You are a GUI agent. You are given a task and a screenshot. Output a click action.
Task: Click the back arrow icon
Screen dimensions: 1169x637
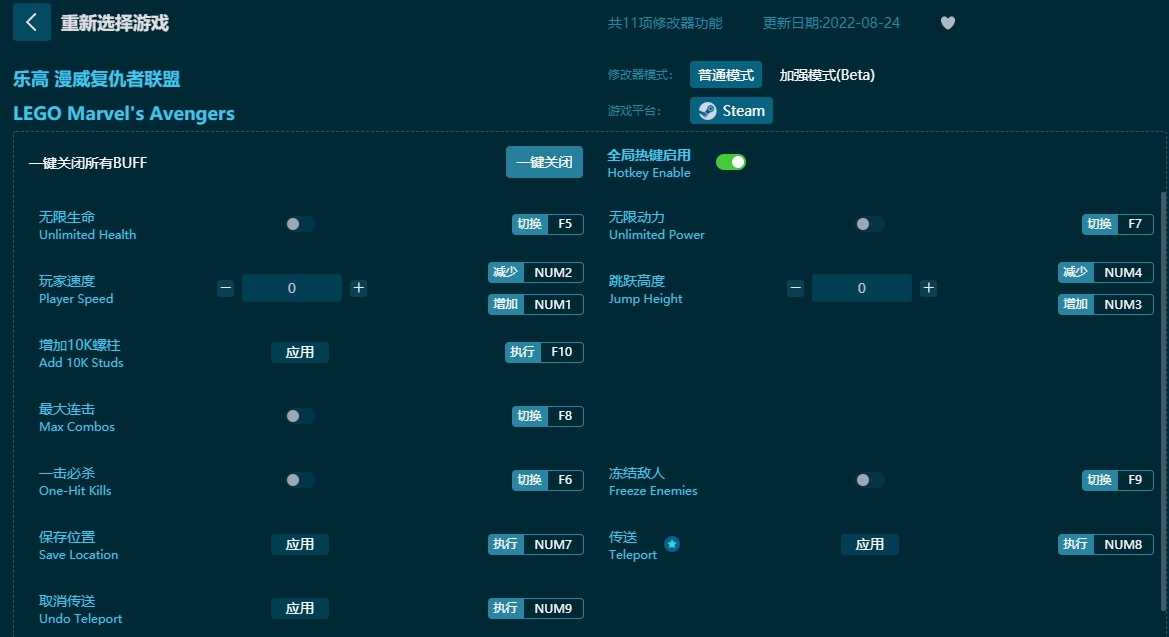pyautogui.click(x=31, y=22)
